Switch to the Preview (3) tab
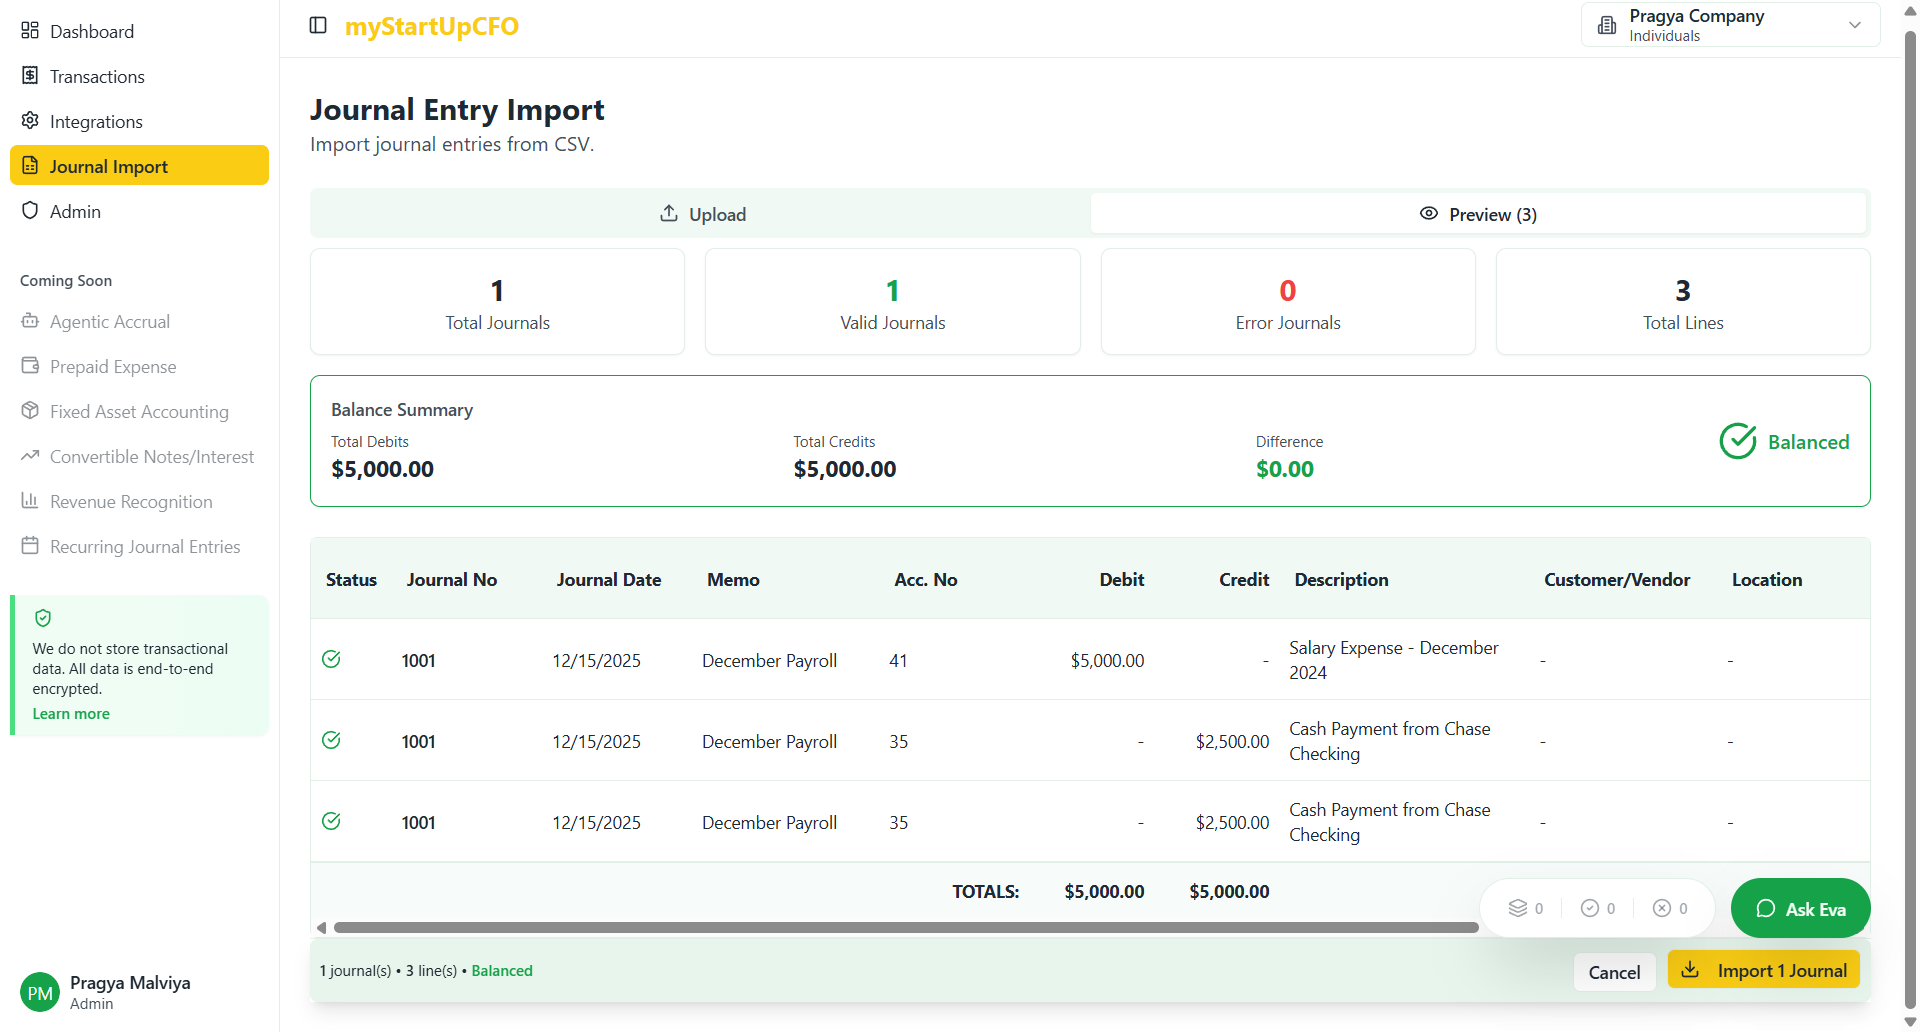The width and height of the screenshot is (1920, 1032). coord(1478,213)
